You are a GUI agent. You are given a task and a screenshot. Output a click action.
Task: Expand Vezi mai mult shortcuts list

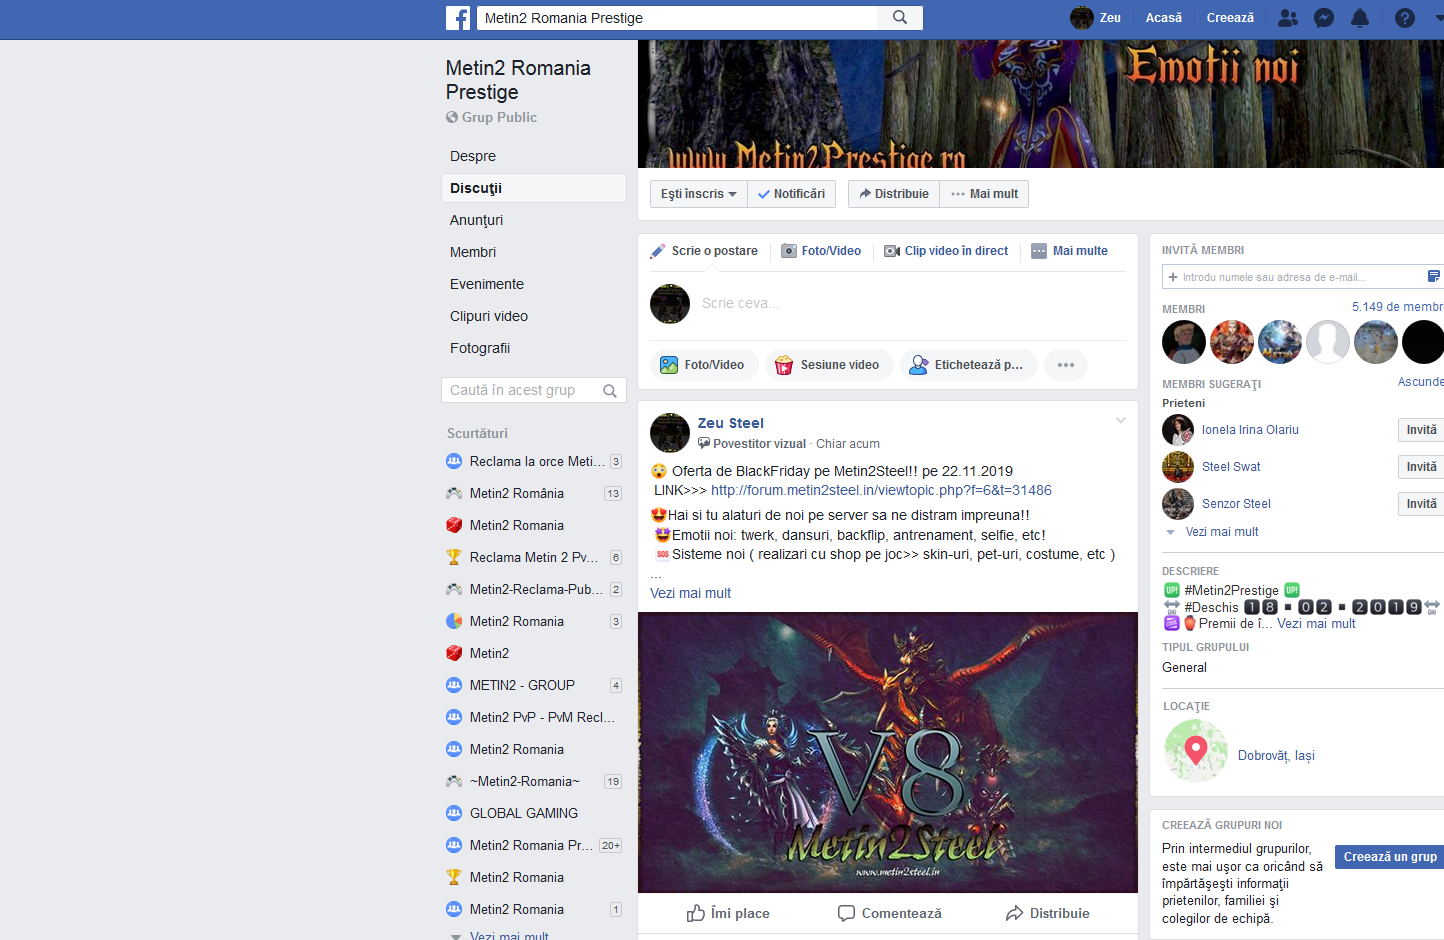pyautogui.click(x=509, y=936)
